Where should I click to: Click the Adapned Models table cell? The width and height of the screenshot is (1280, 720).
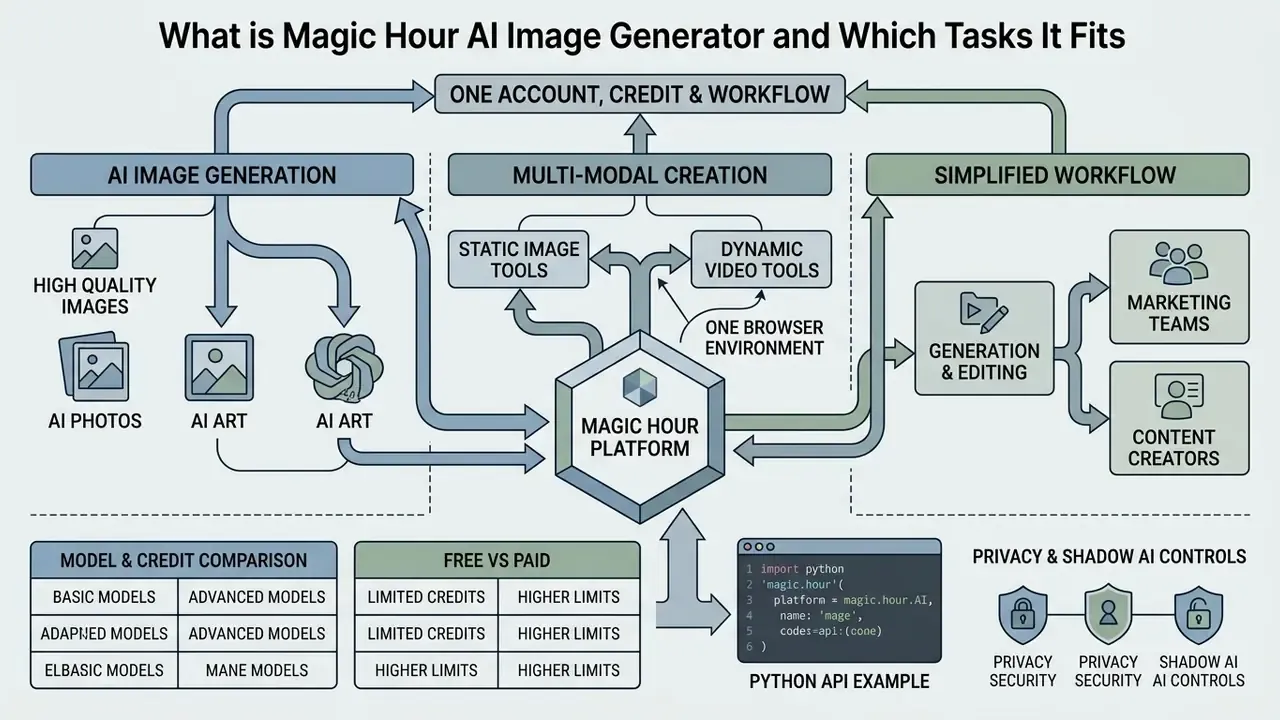pos(104,634)
